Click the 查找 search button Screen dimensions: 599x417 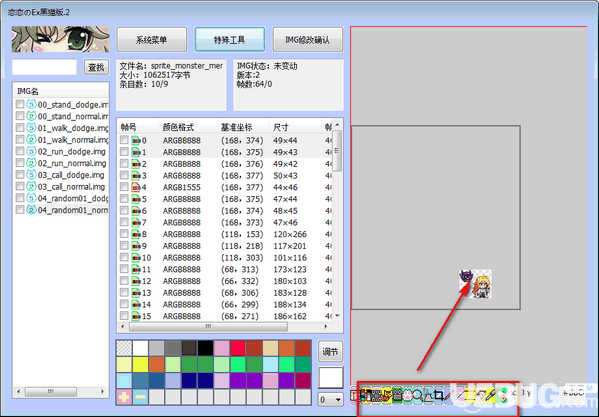coord(96,67)
